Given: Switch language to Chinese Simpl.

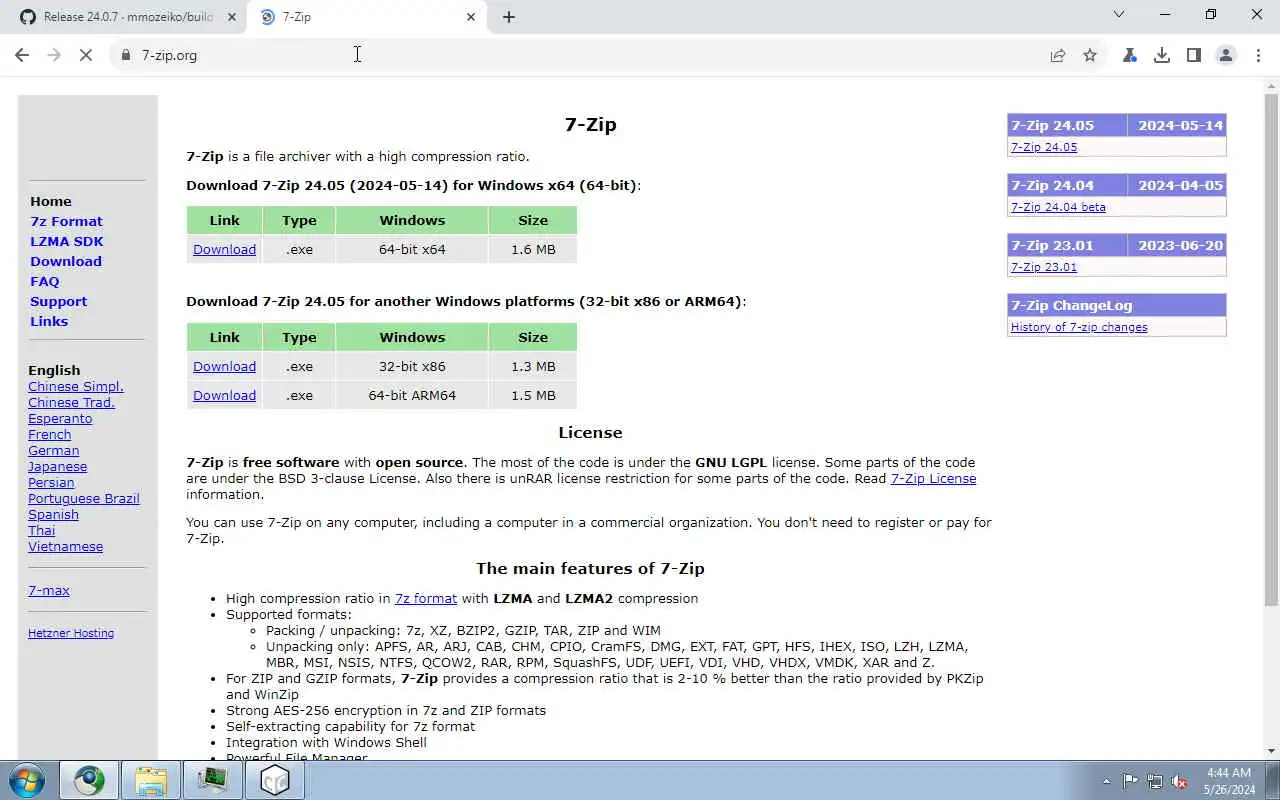Looking at the screenshot, I should [76, 386].
